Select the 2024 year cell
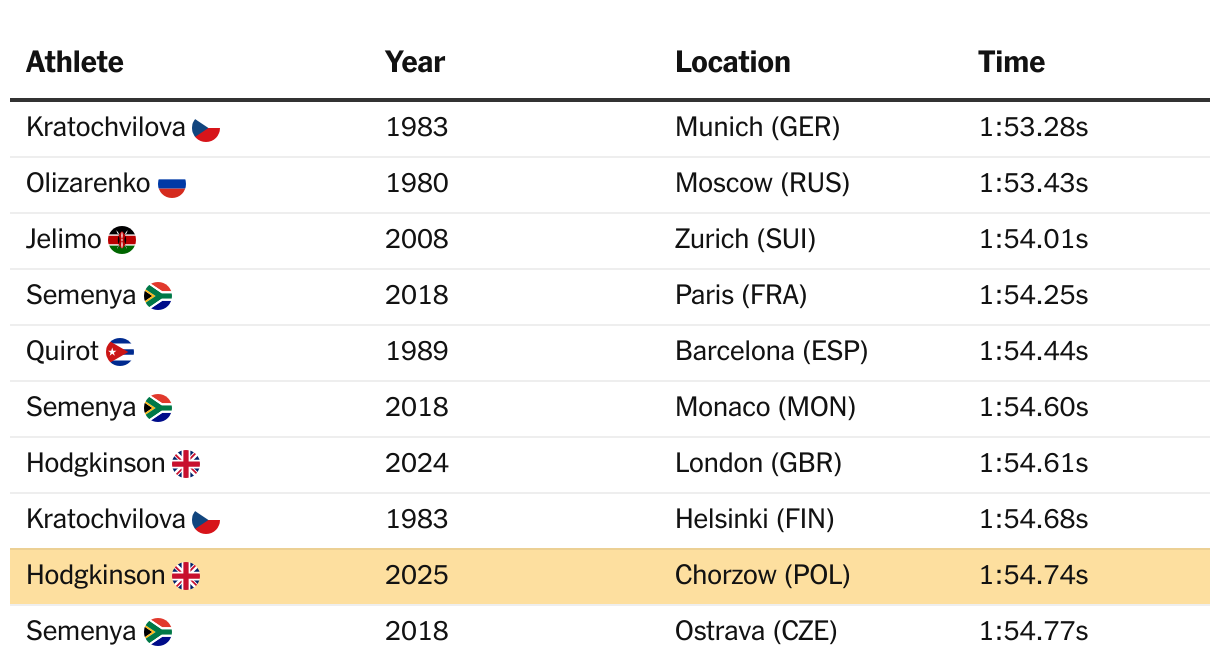This screenshot has width=1220, height=670. [417, 464]
